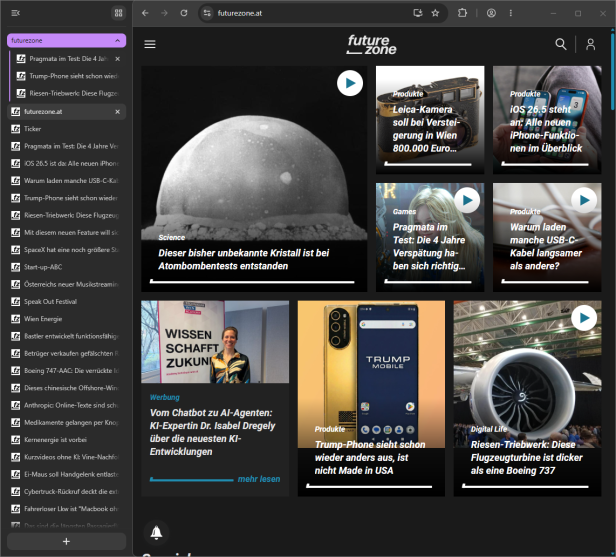Open the Trump-Phone tab in futurezone group
Screen dimensions: 616x557
[x=69, y=76]
